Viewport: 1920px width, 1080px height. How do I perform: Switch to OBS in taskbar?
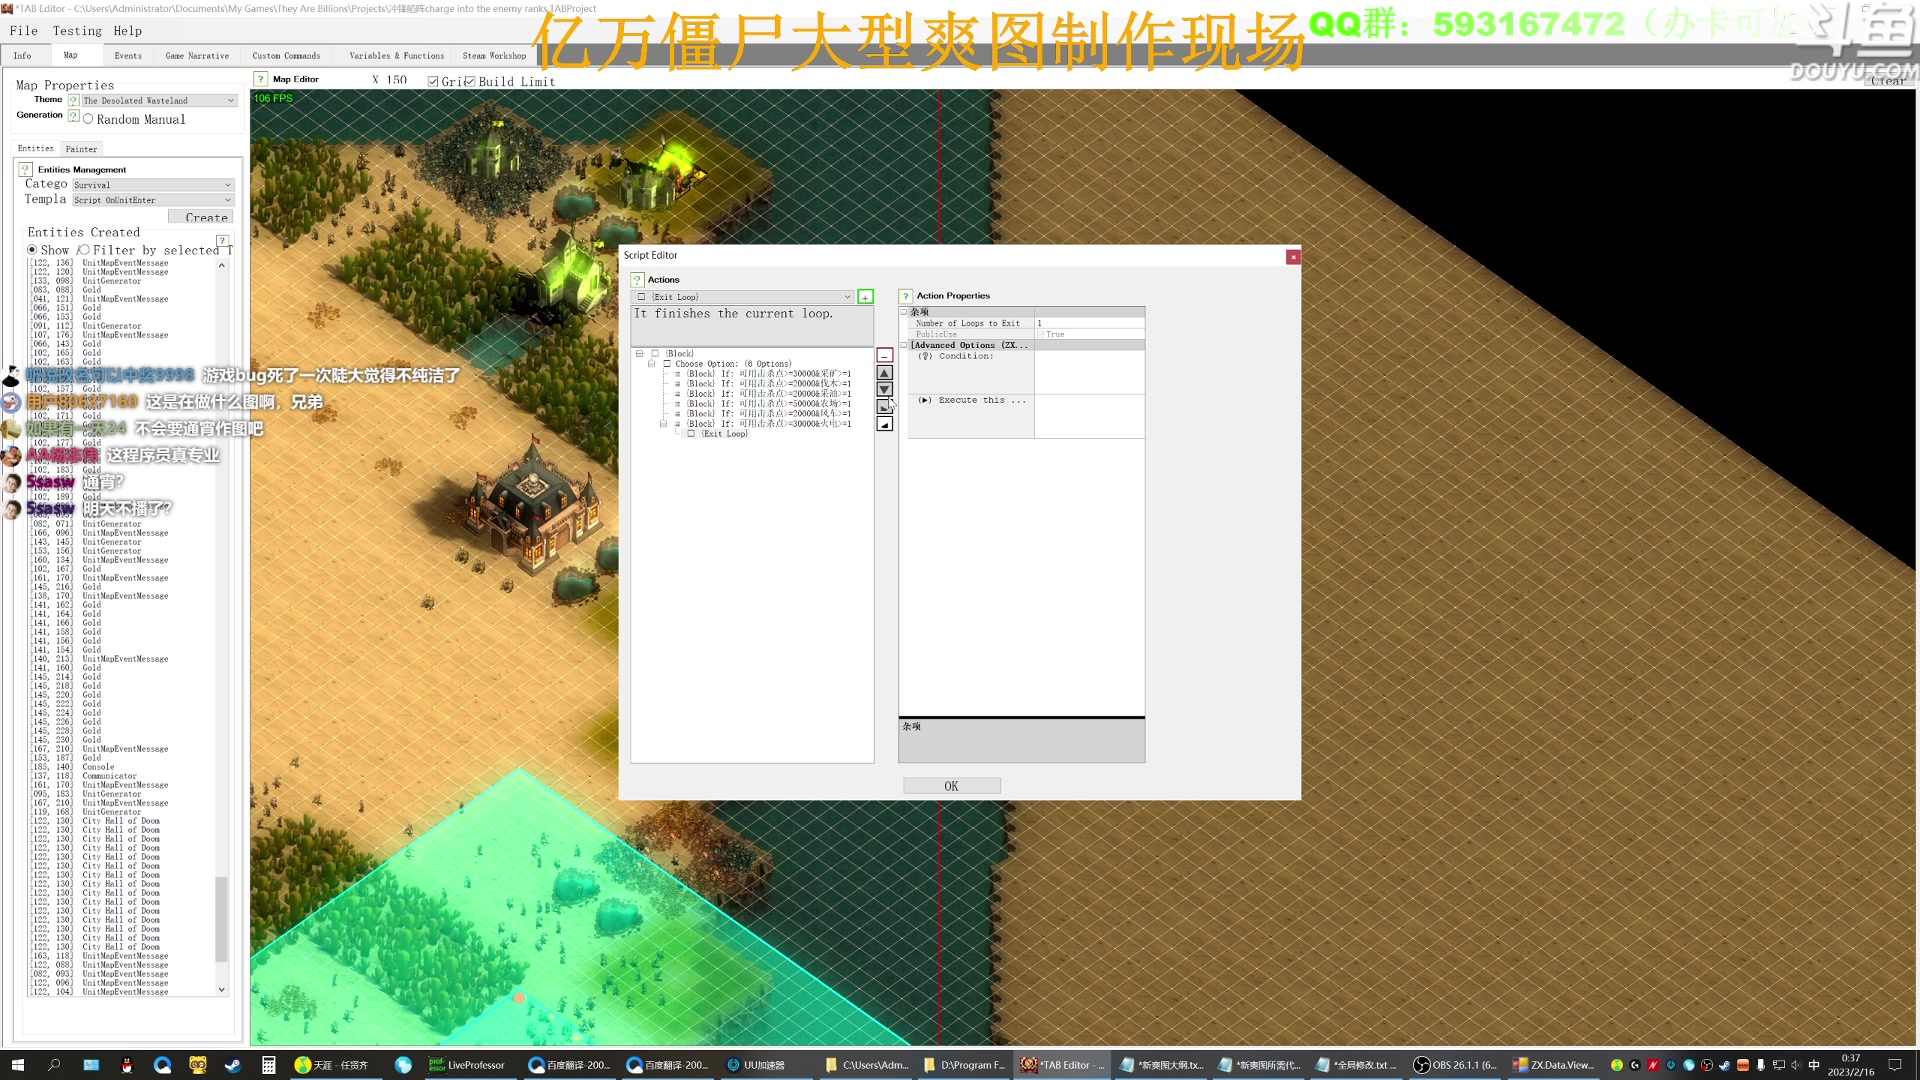(1455, 1065)
